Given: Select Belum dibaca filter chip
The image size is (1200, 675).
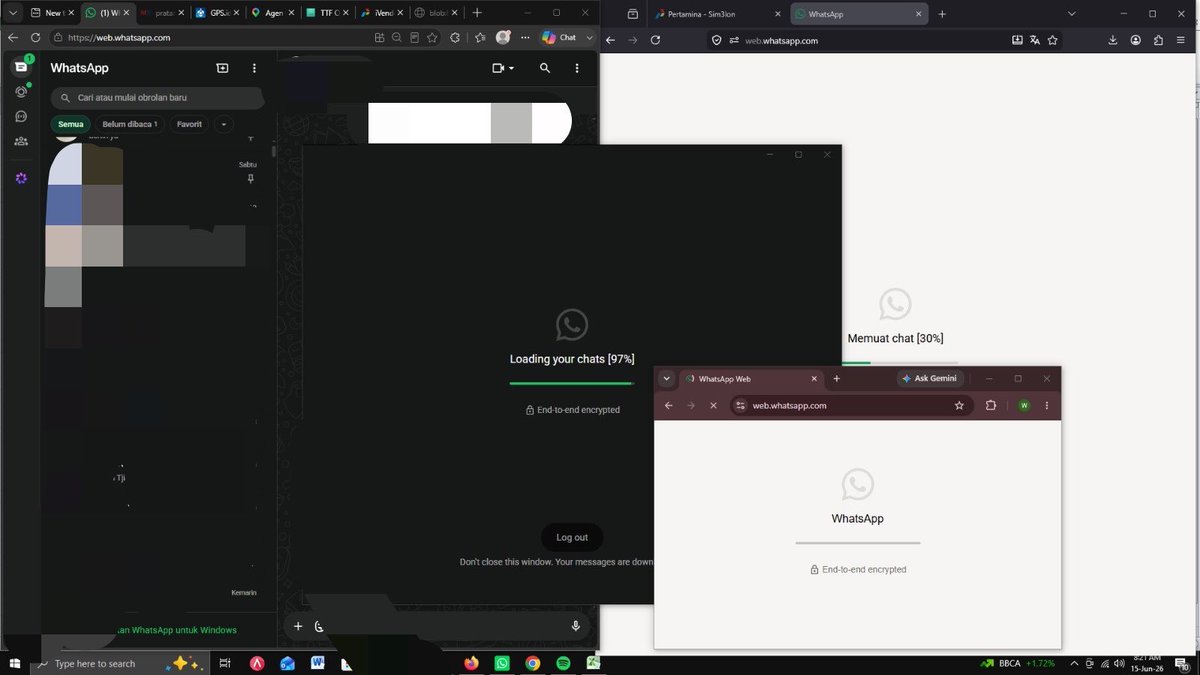Looking at the screenshot, I should (130, 124).
